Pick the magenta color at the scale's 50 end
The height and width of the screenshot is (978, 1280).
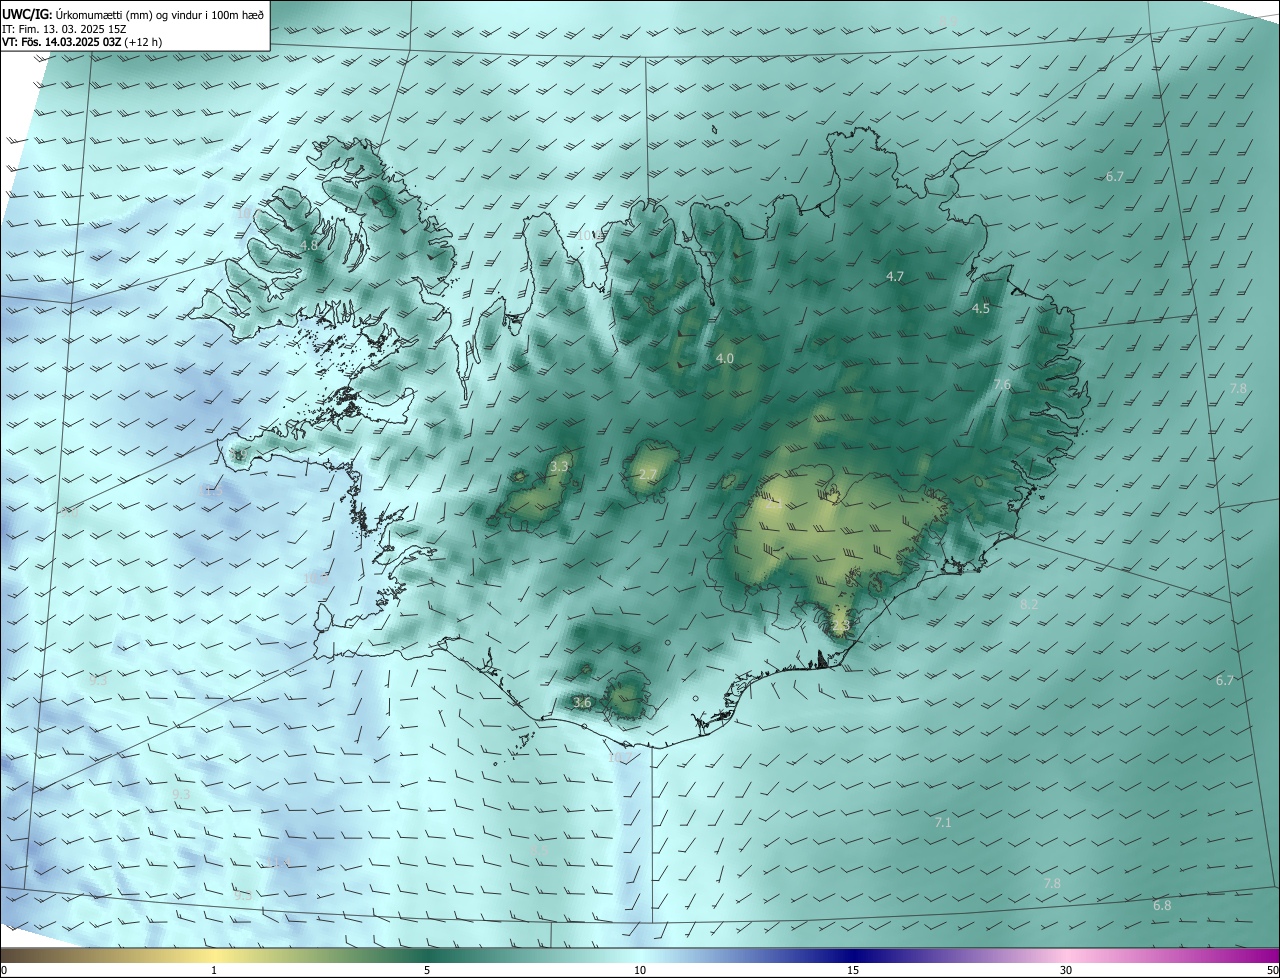click(x=1270, y=956)
